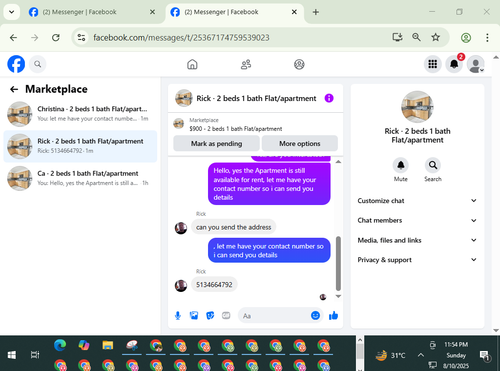Click Rick's avatar beside phone number
The image size is (500, 371).
click(181, 285)
